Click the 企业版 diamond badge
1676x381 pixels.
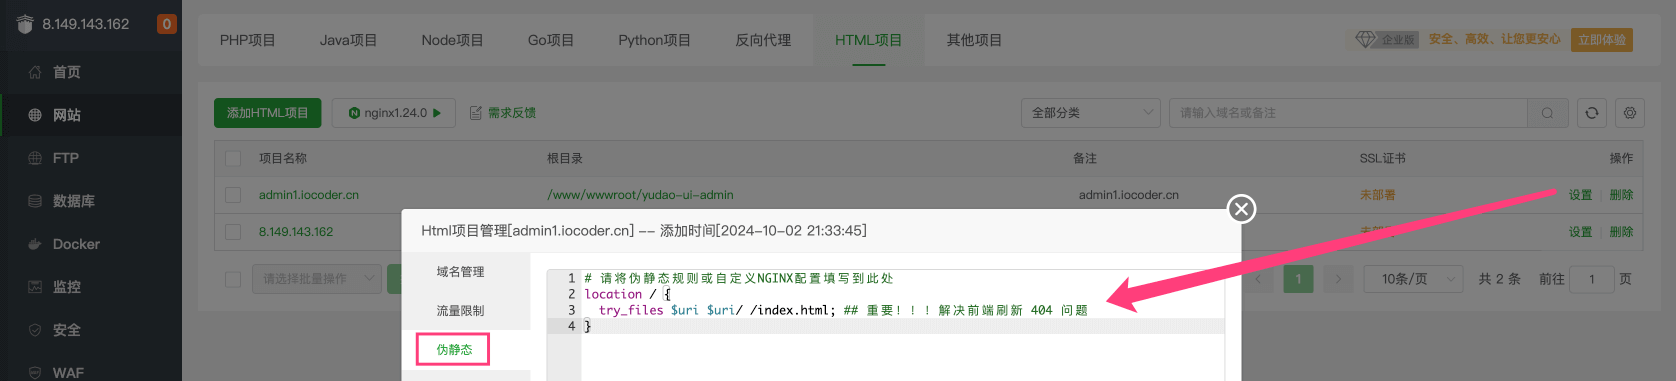[x=1386, y=39]
